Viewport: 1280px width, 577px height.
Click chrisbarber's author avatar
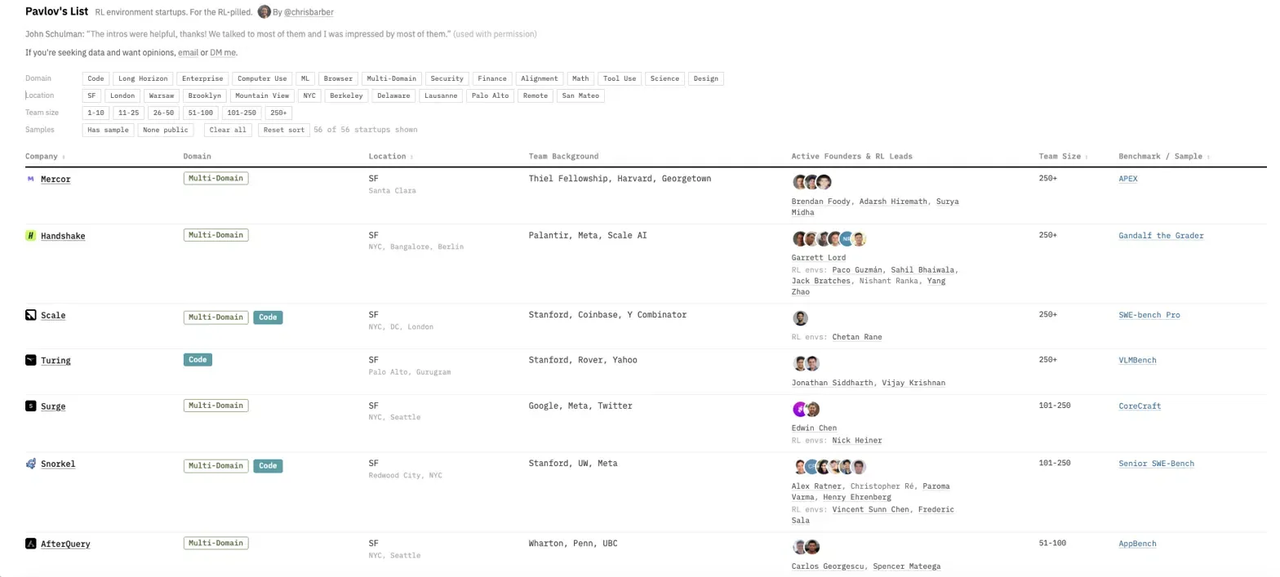coord(264,12)
